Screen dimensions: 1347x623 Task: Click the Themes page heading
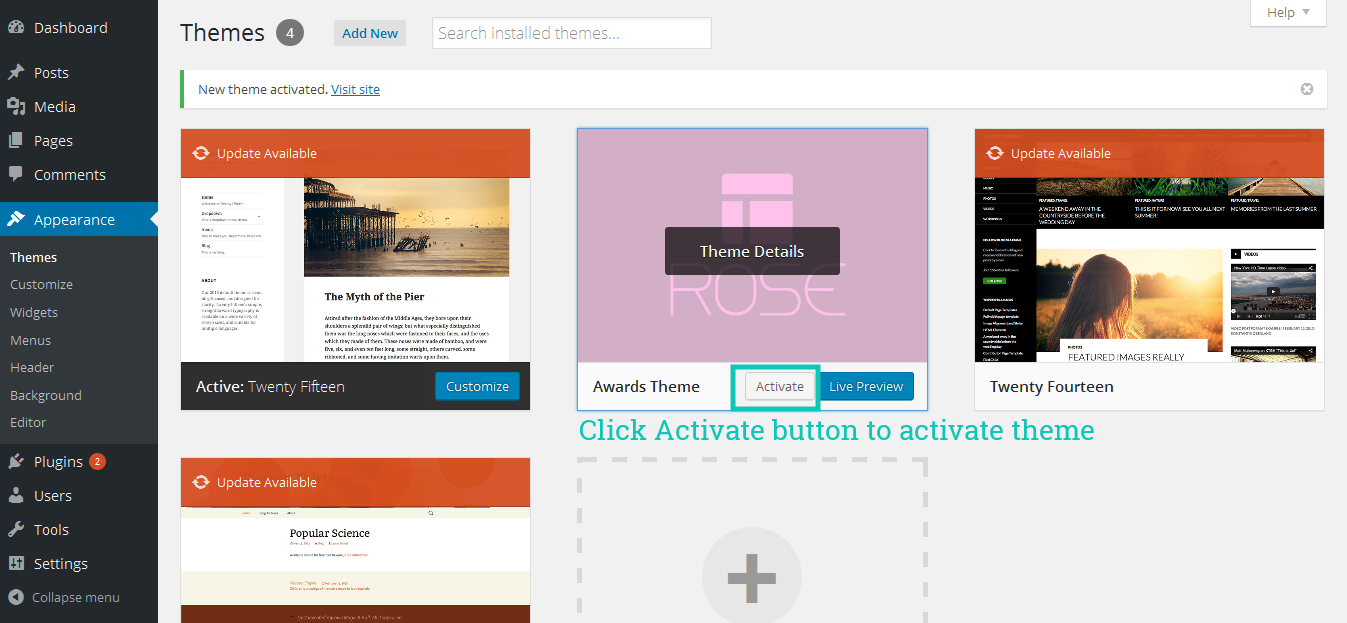tap(222, 33)
